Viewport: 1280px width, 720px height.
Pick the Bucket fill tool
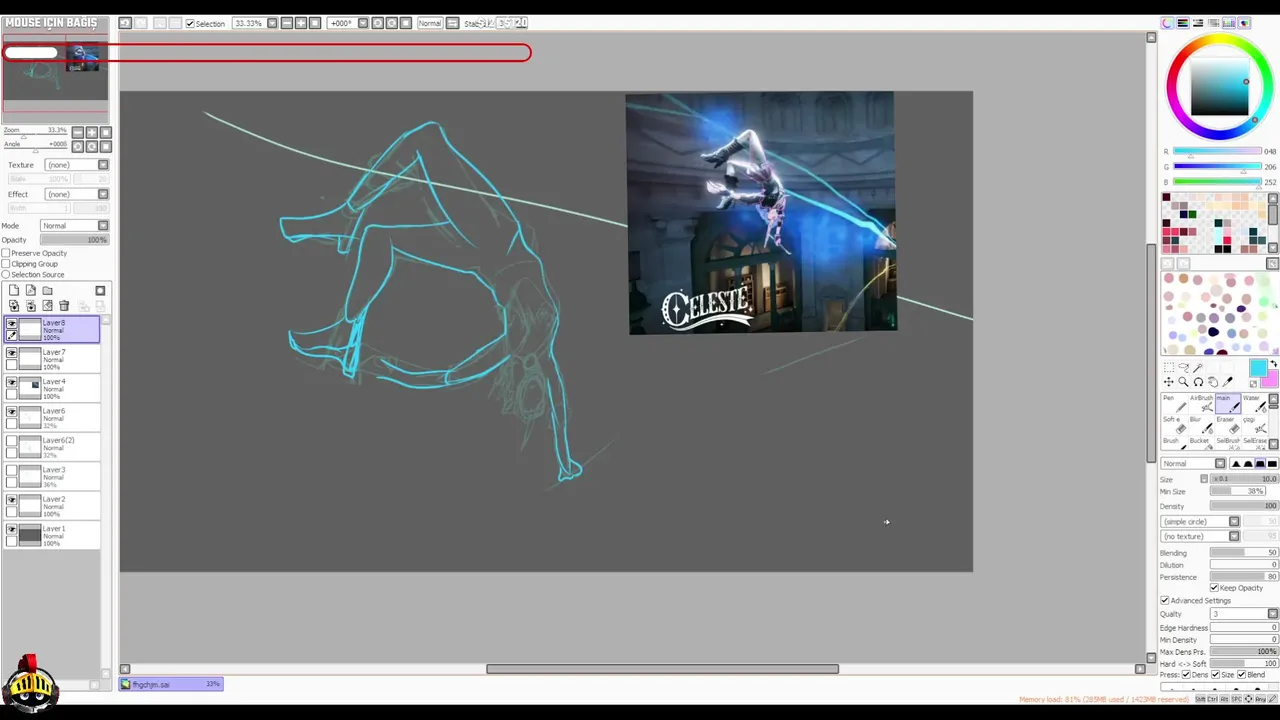(x=1202, y=444)
